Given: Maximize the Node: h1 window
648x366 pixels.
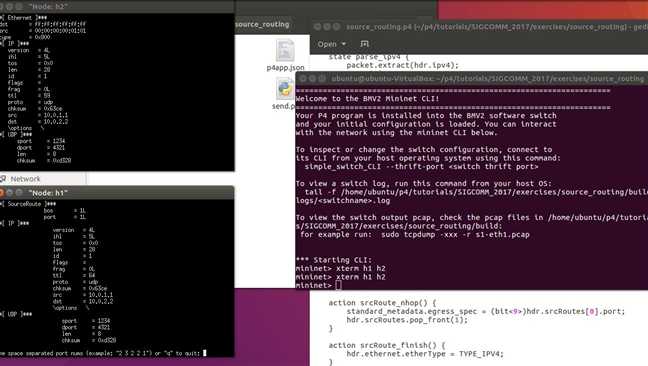Looking at the screenshot, I should 19,193.
